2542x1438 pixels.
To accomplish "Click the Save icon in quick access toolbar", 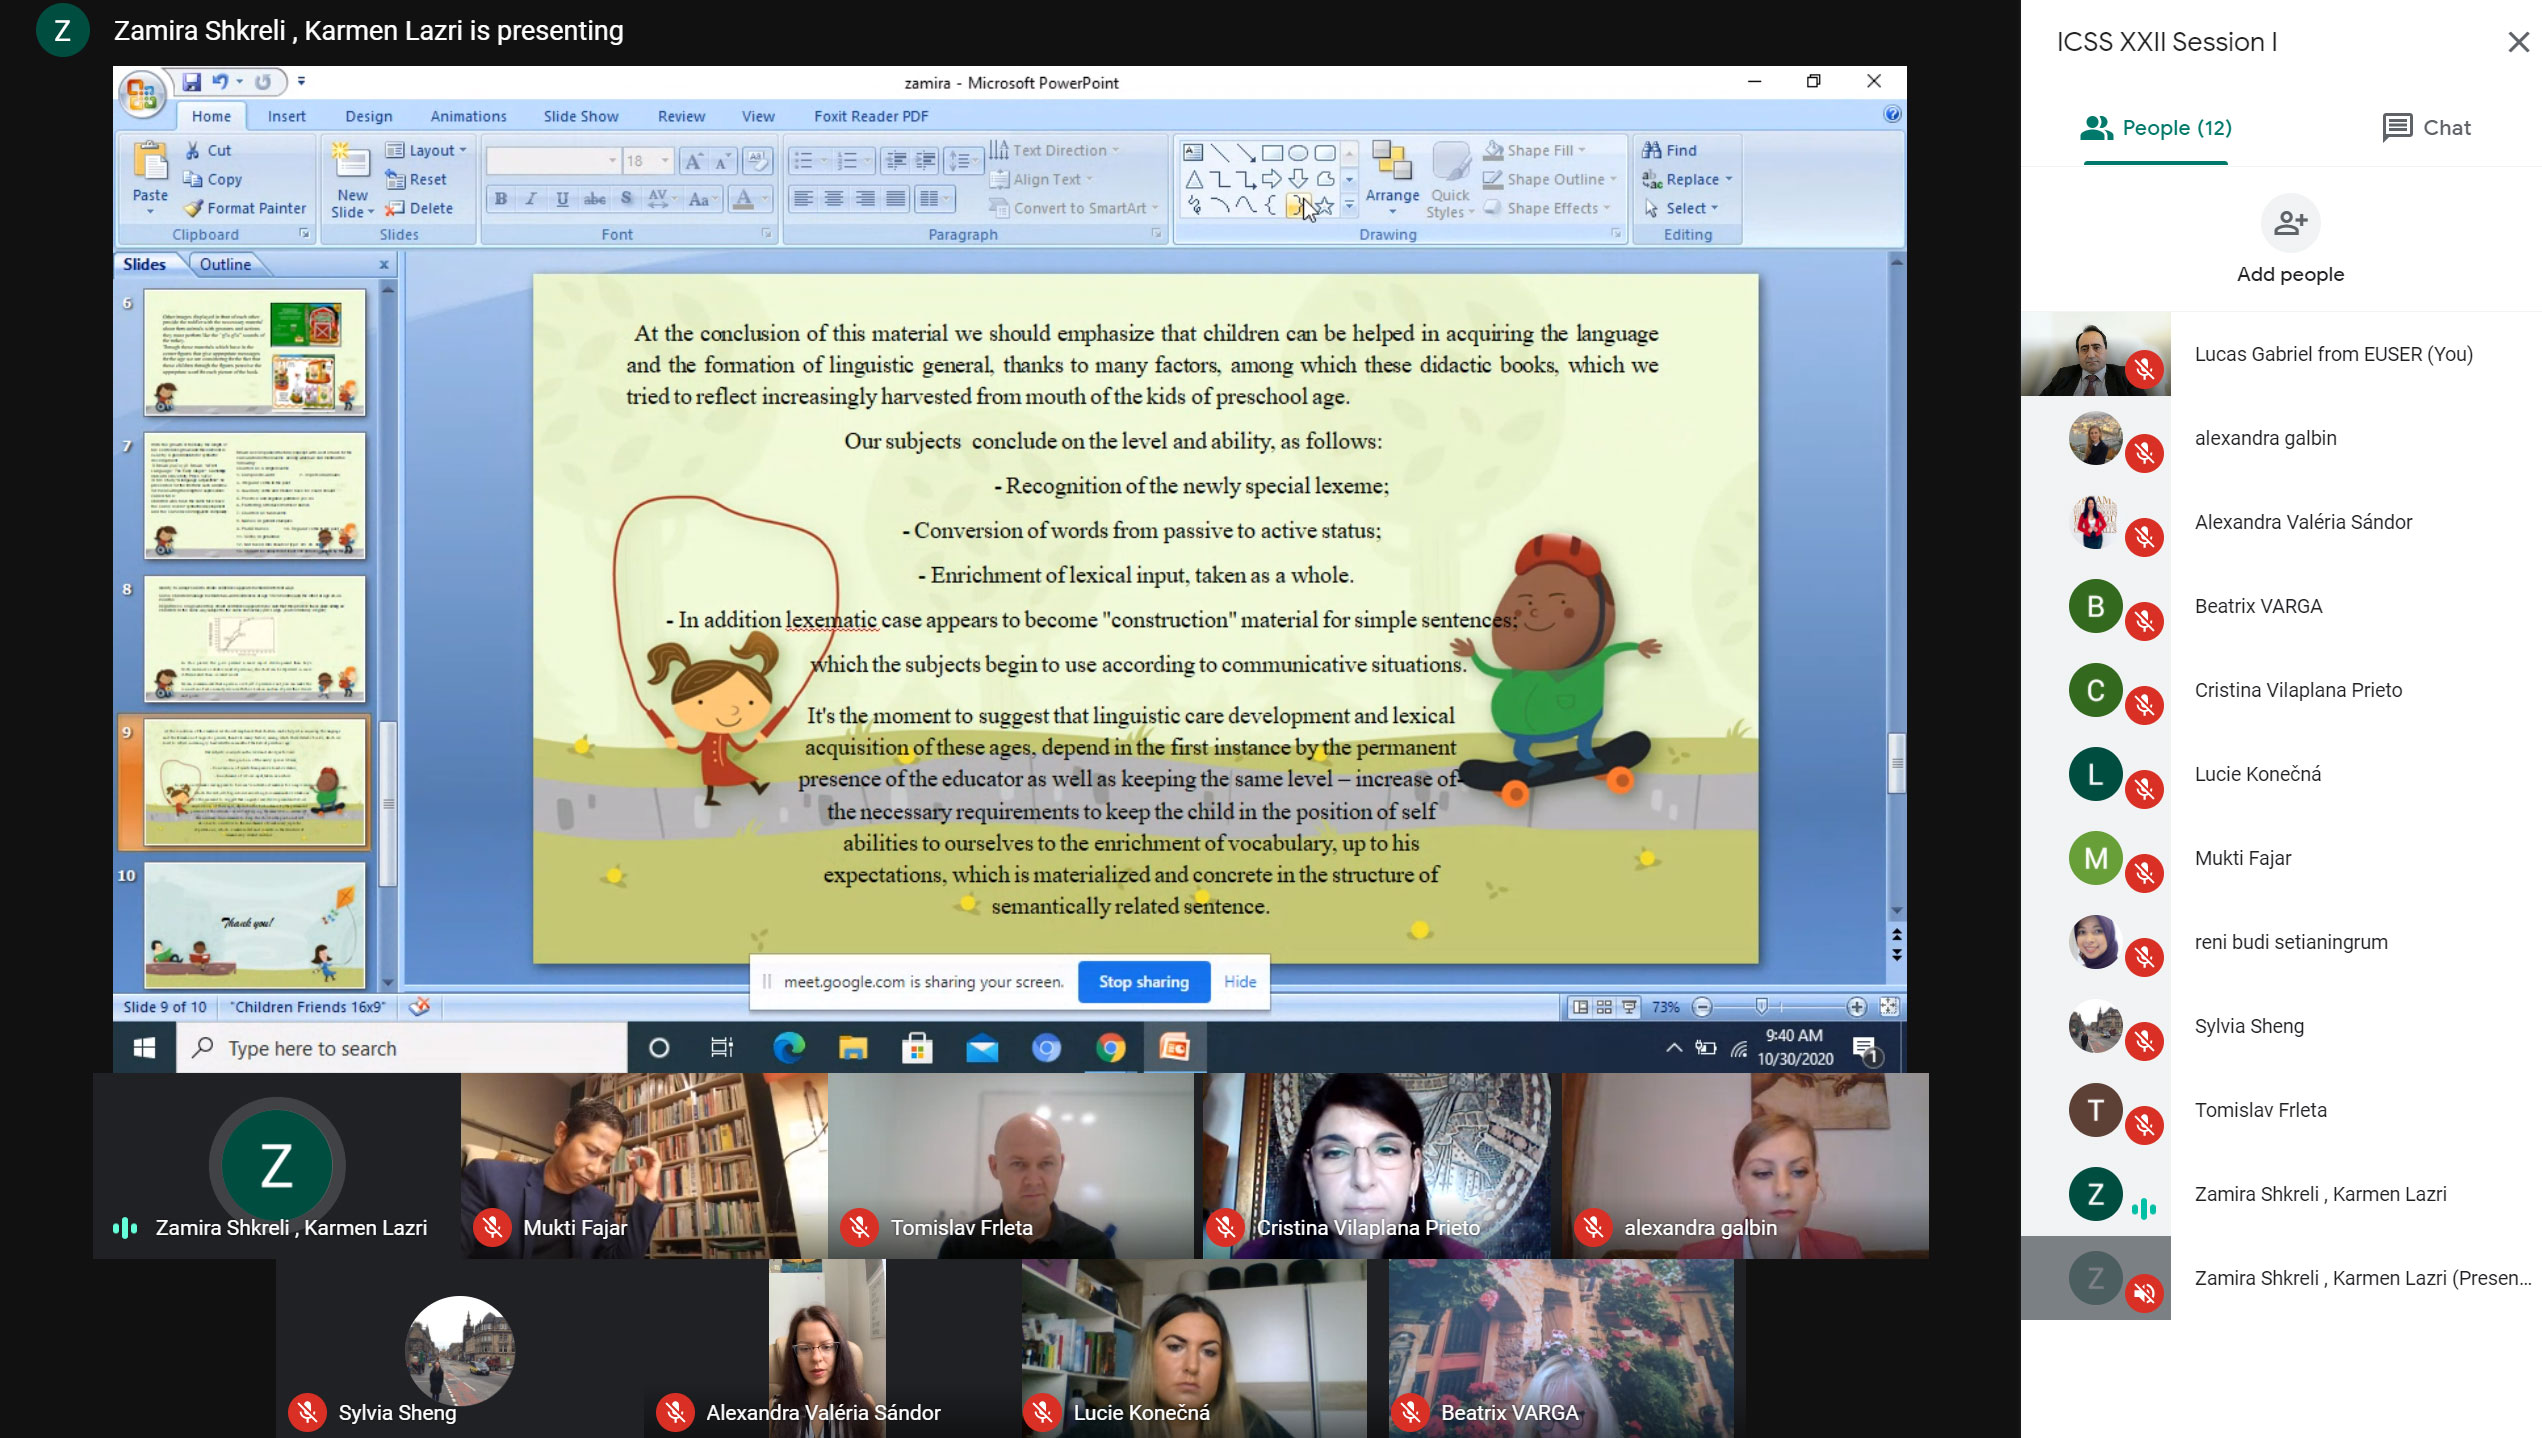I will click(192, 82).
